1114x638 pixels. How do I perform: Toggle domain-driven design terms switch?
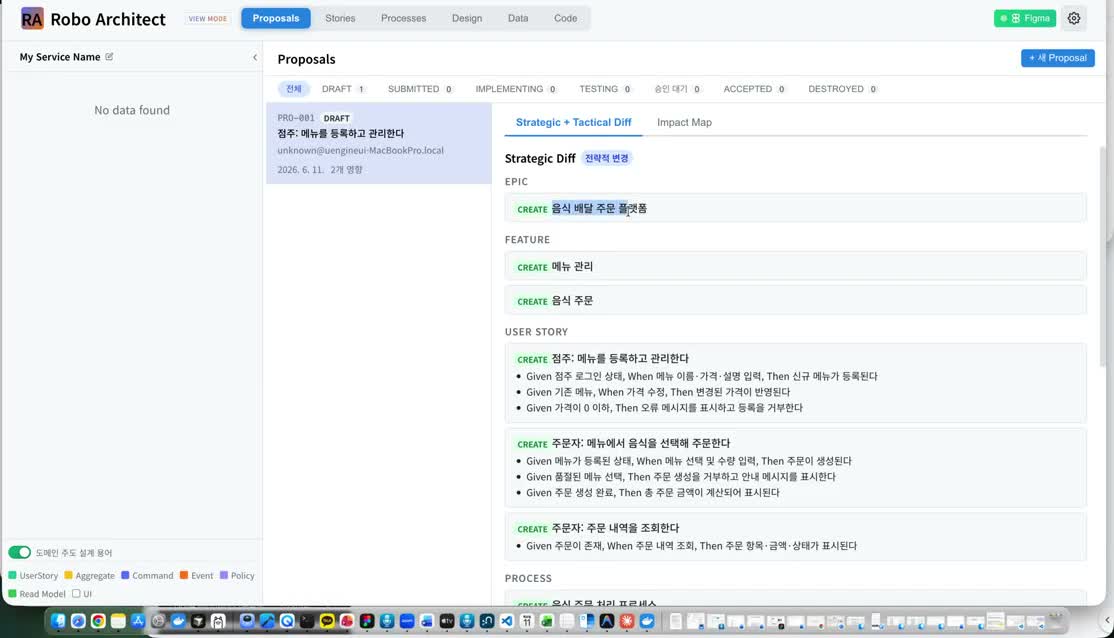19,553
